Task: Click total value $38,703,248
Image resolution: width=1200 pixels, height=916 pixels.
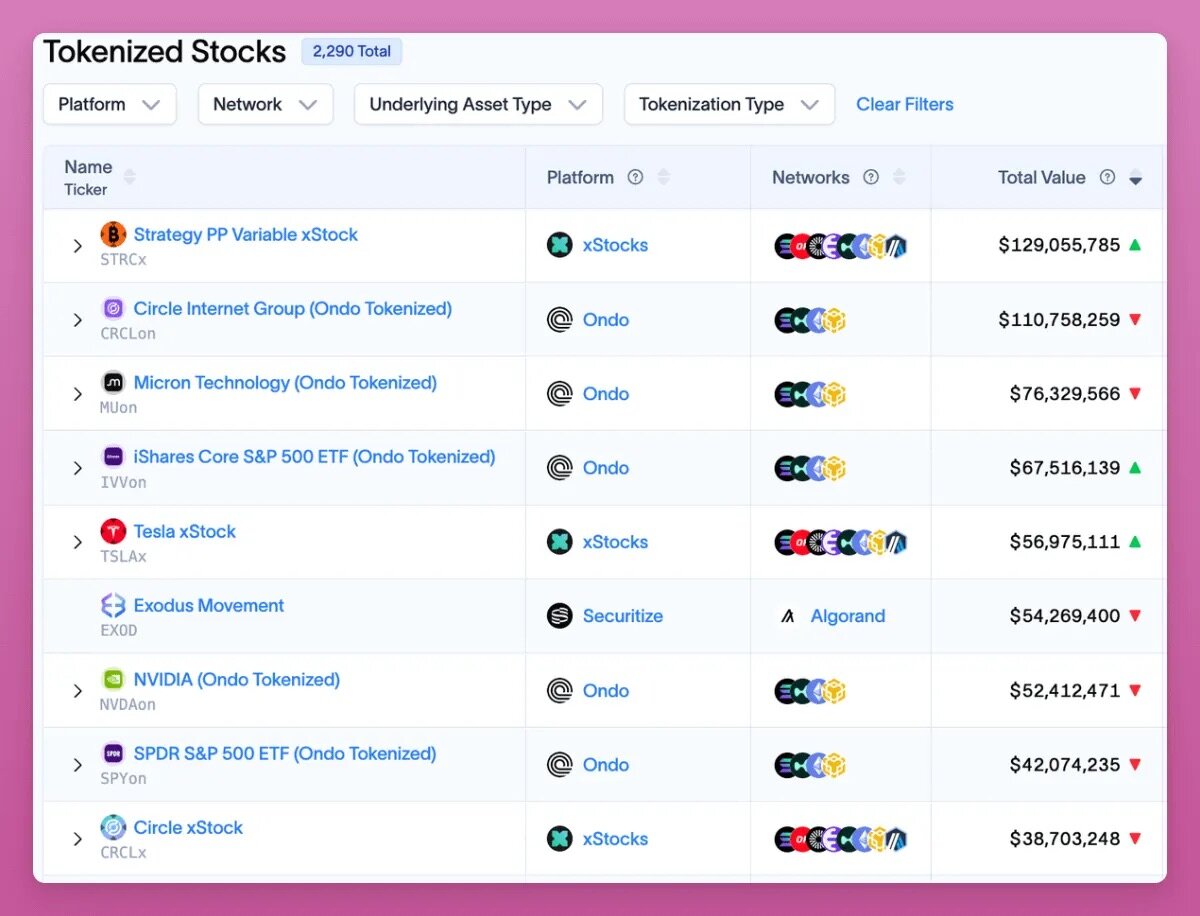Action: pyautogui.click(x=1065, y=839)
